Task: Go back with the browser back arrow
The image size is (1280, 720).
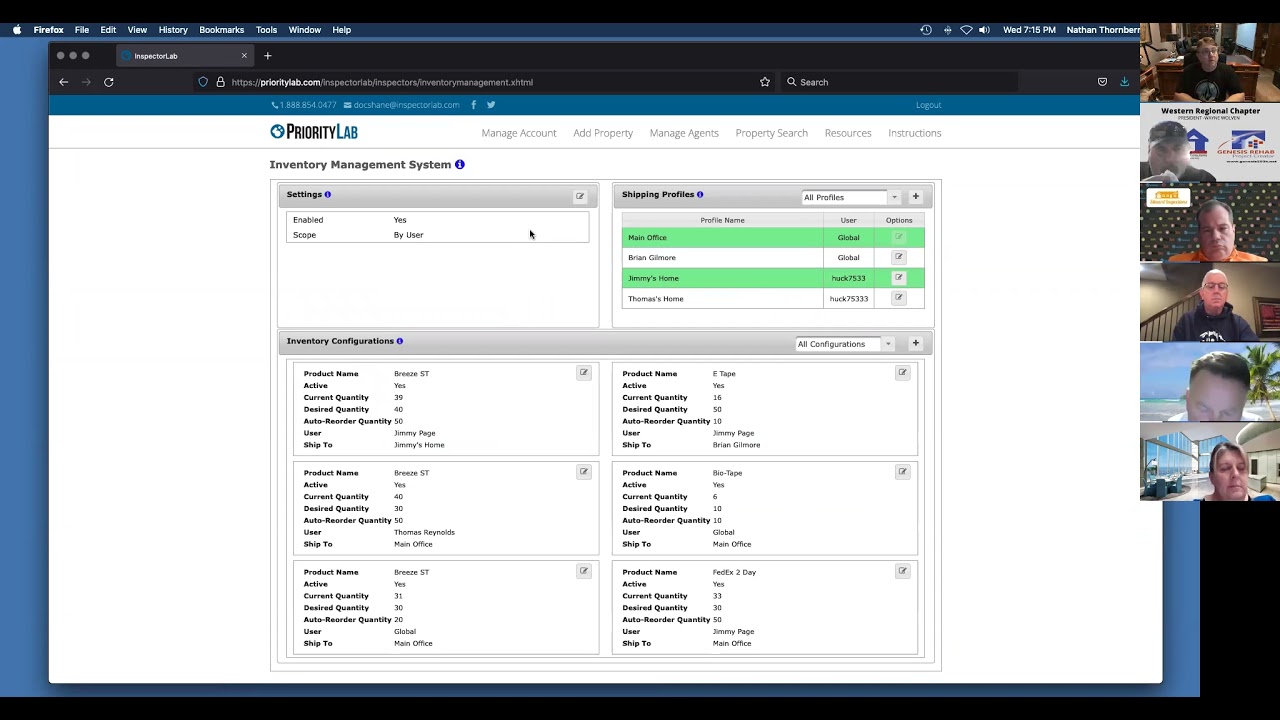Action: click(64, 82)
